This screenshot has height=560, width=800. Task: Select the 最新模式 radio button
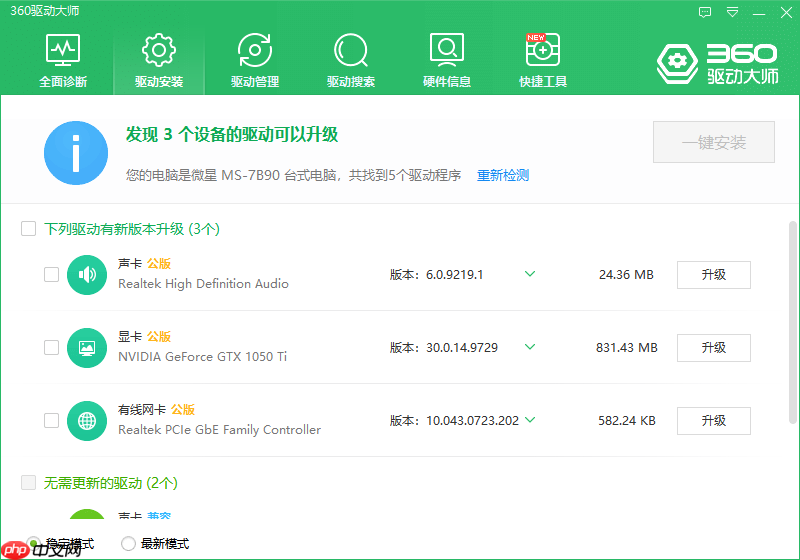coord(128,544)
